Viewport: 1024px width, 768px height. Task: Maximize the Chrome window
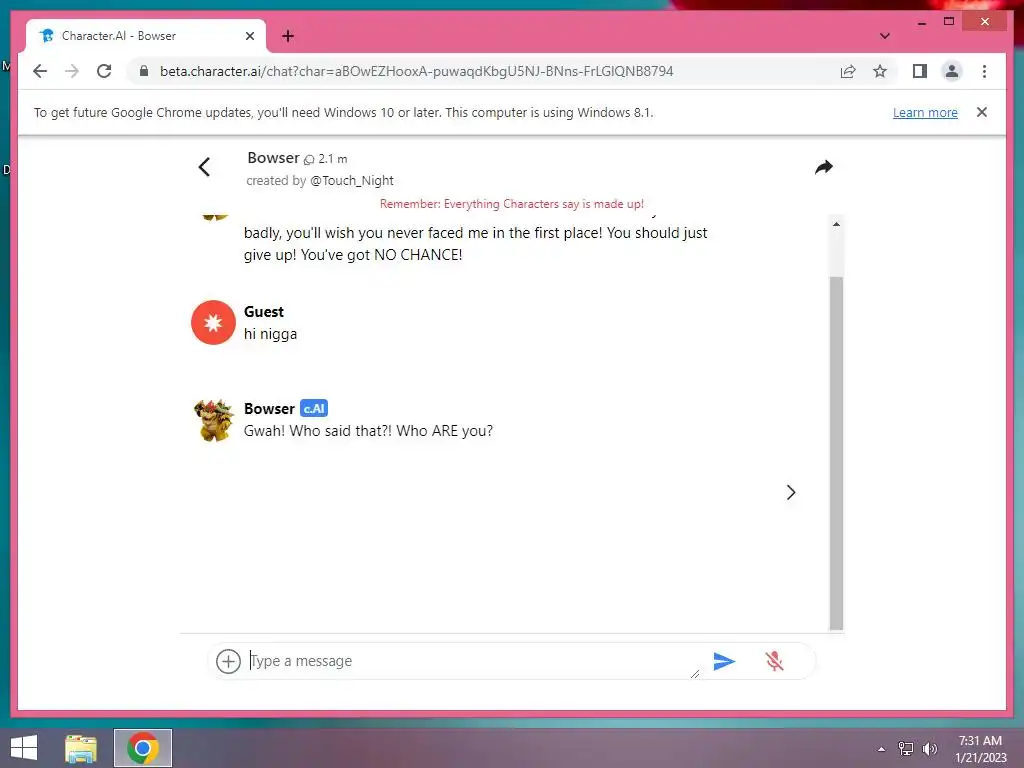coord(949,22)
